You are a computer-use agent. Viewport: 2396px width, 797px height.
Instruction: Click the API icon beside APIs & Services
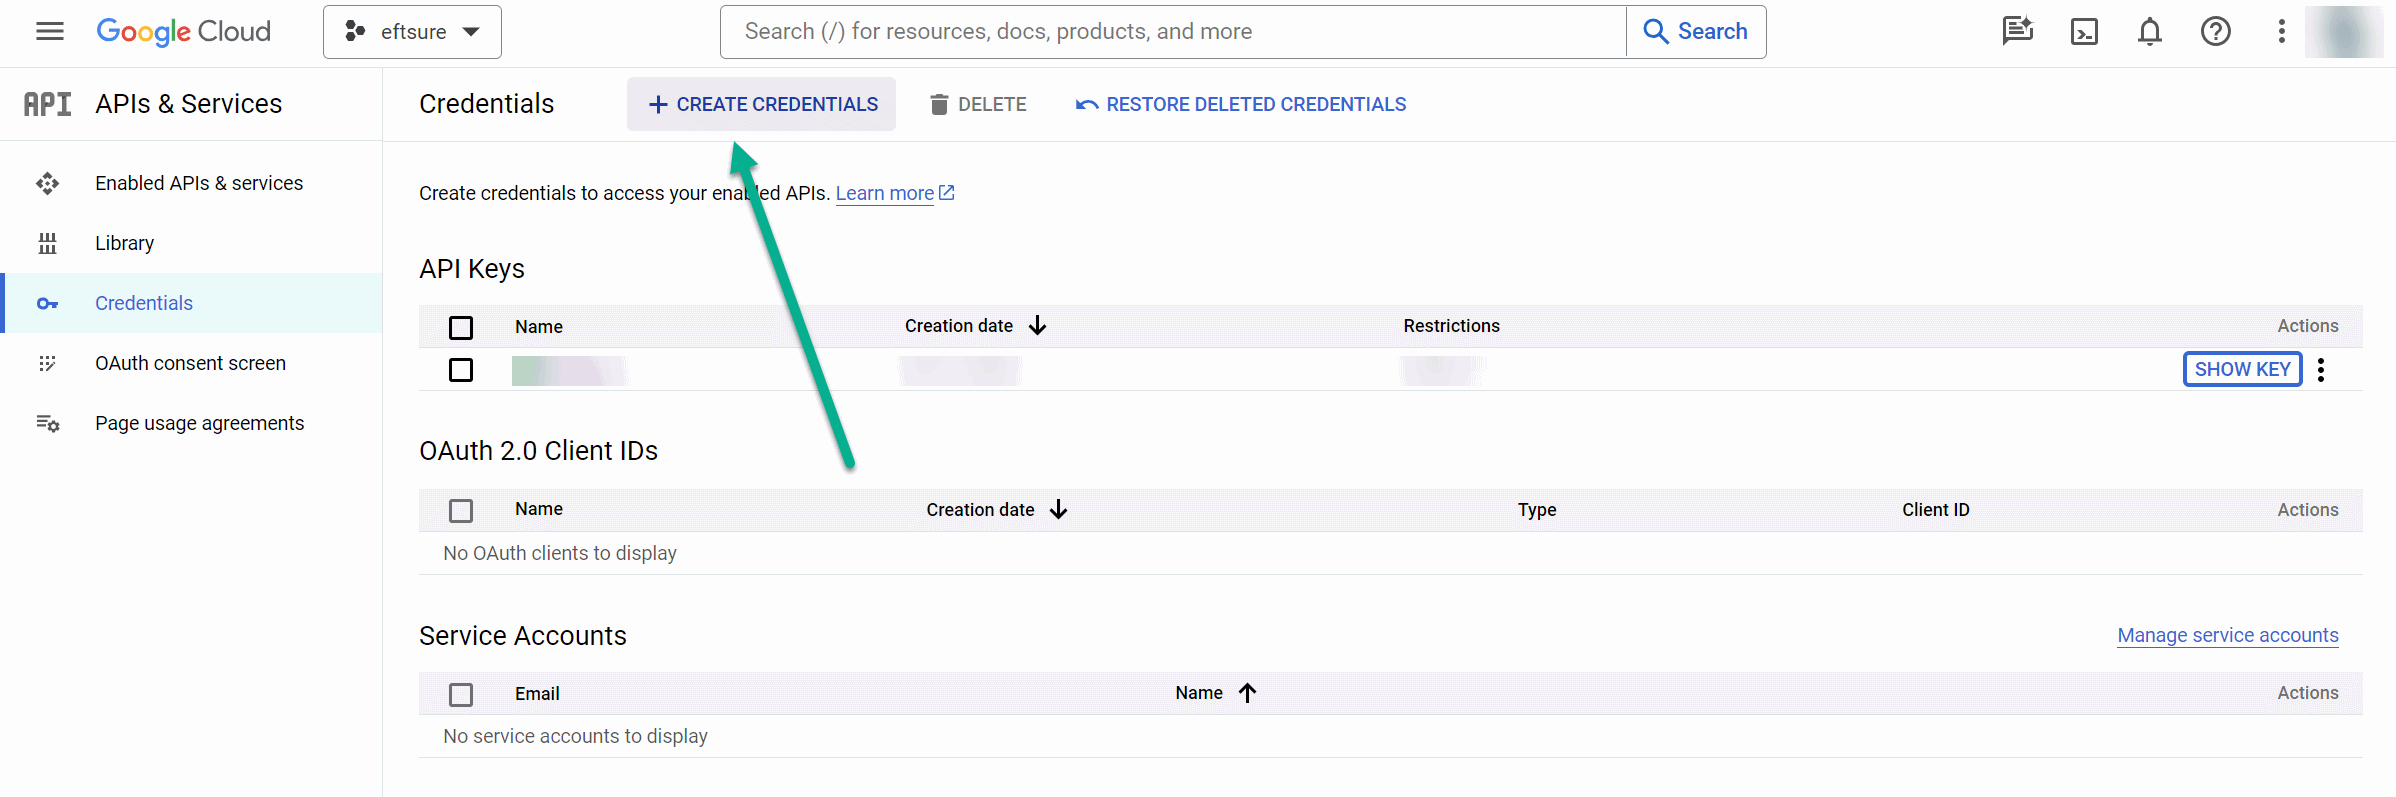[x=48, y=104]
